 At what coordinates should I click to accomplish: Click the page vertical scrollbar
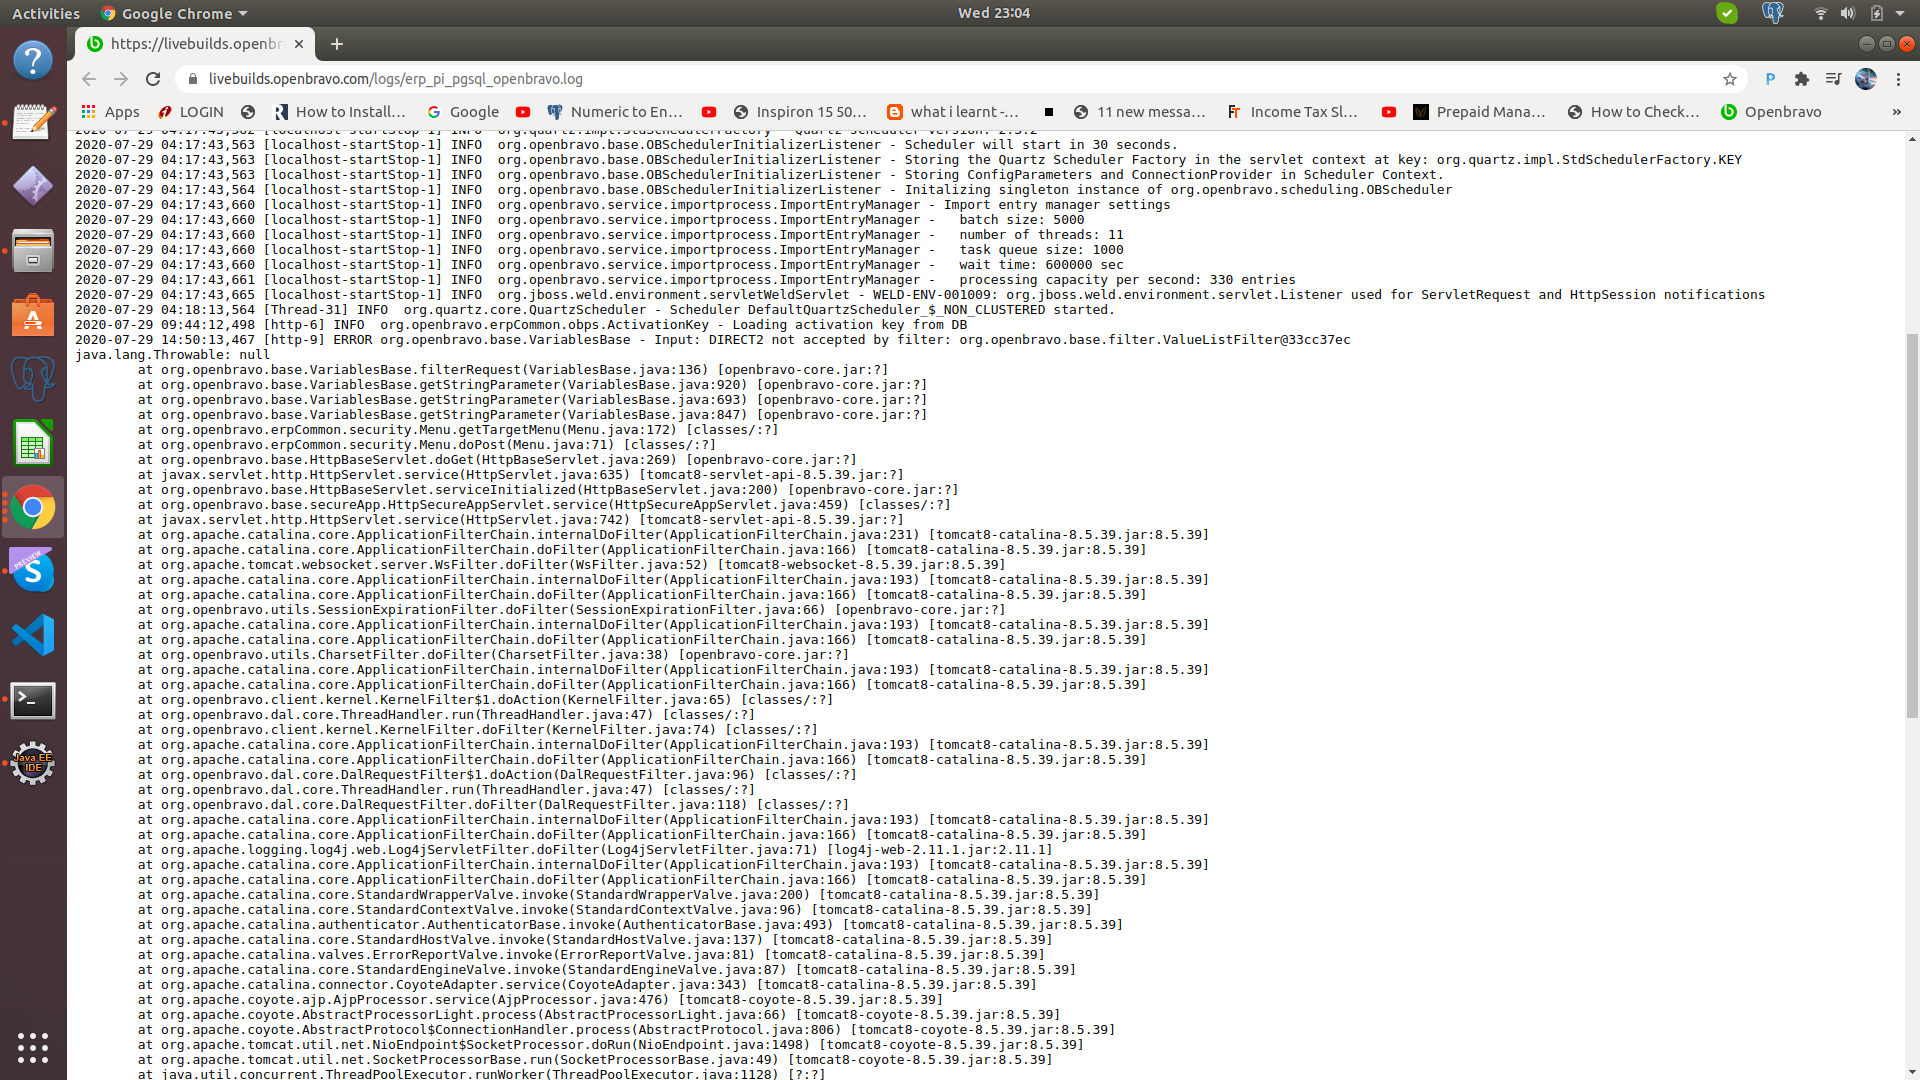1912,525
